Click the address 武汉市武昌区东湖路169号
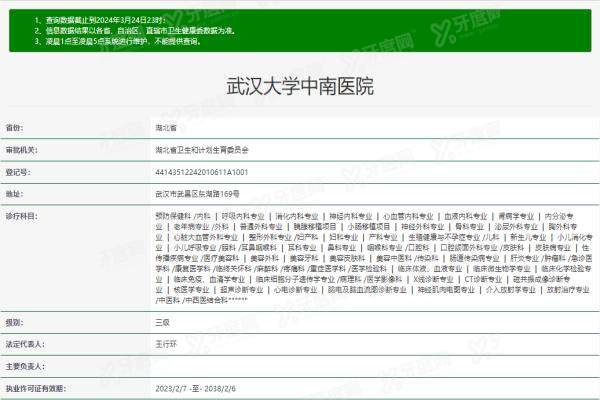 point(197,194)
